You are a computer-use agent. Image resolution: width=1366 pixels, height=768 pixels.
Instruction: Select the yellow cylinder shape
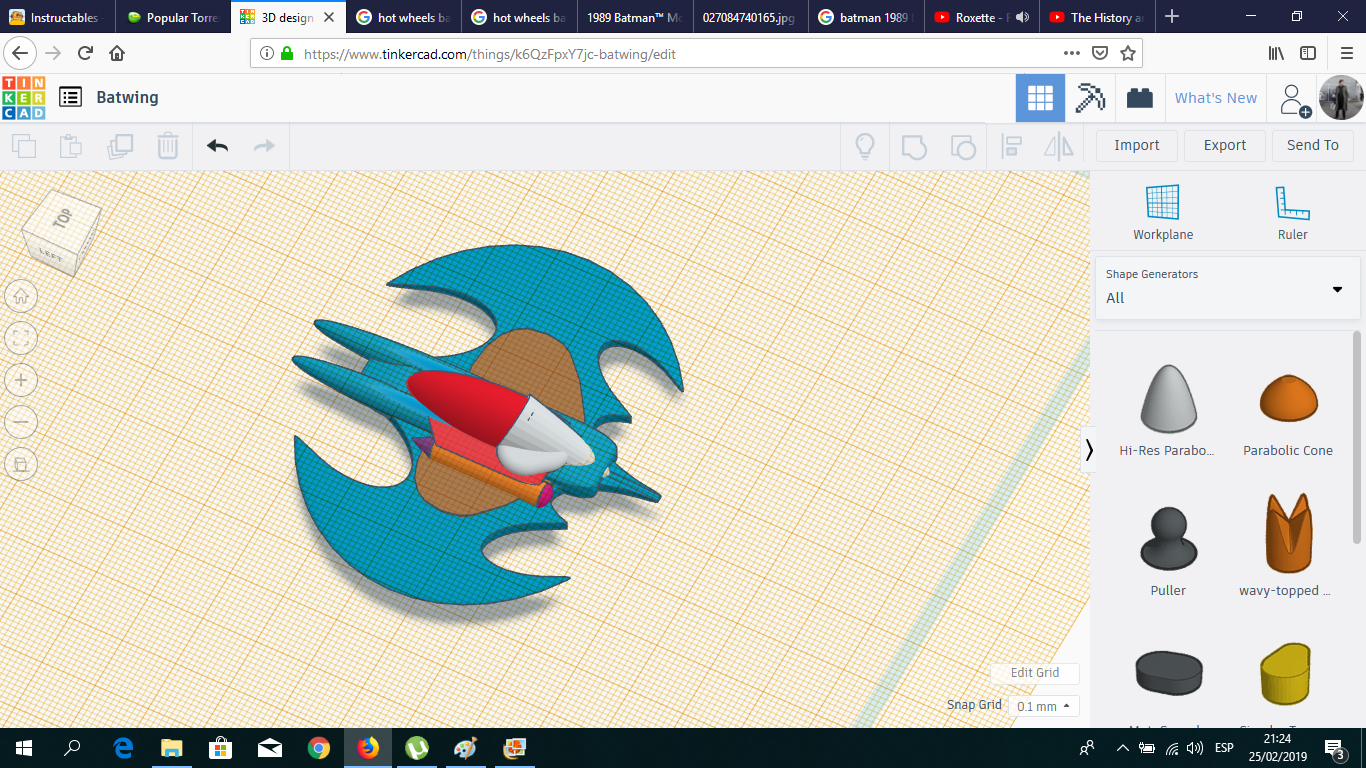tap(1285, 674)
